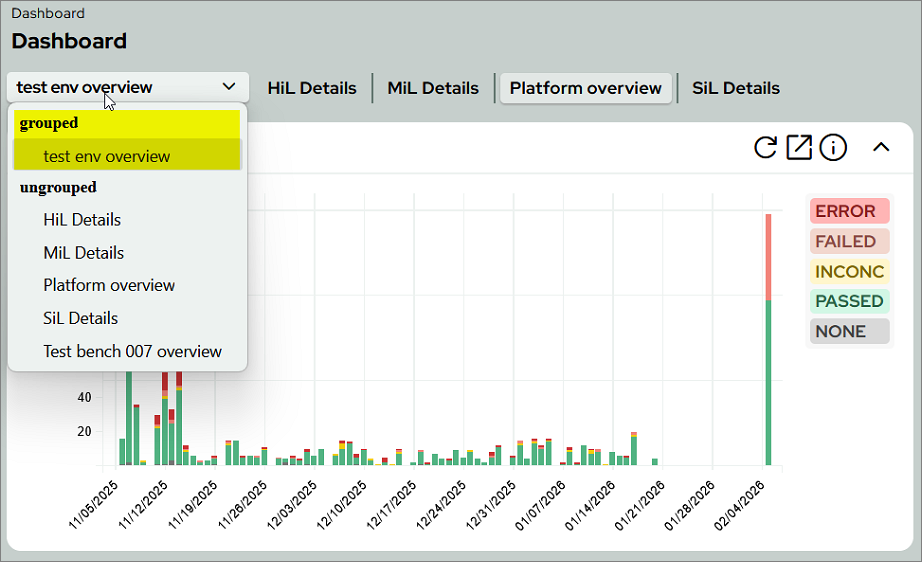Open the SiL Details tab
The image size is (922, 562).
click(736, 88)
